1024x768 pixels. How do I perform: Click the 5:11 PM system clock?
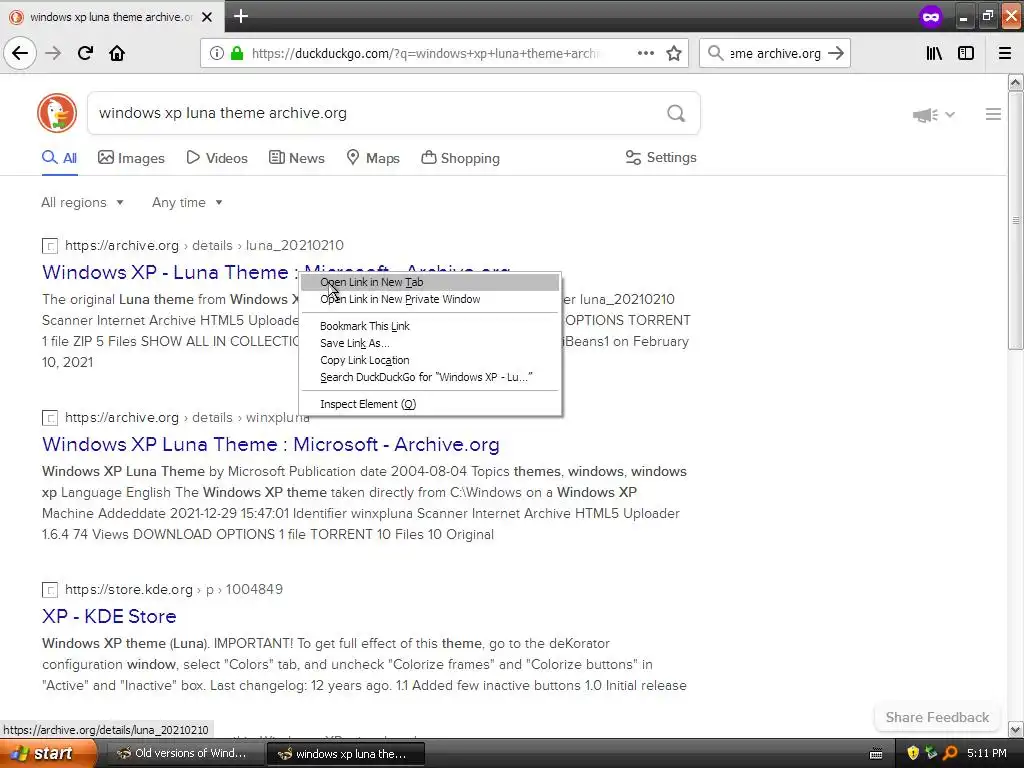987,753
